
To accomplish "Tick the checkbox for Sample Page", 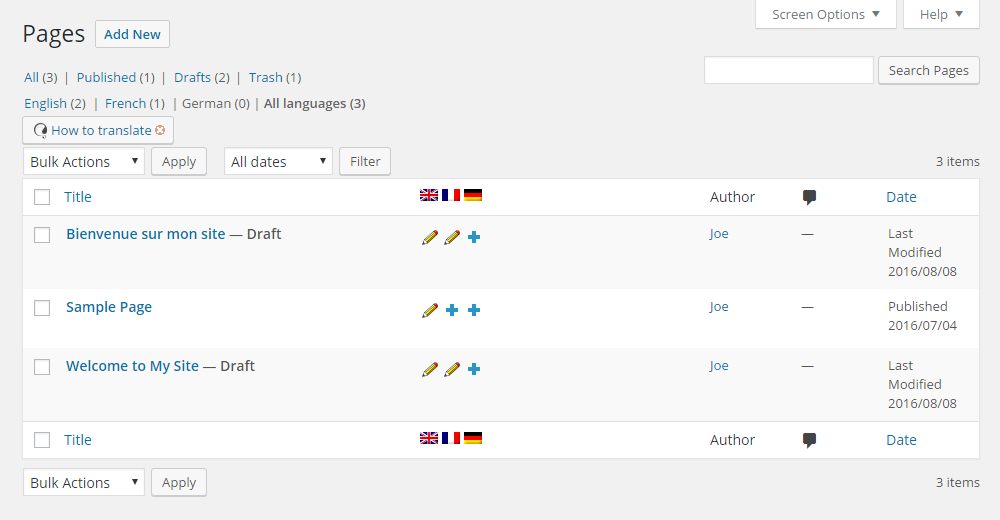I will coord(42,308).
